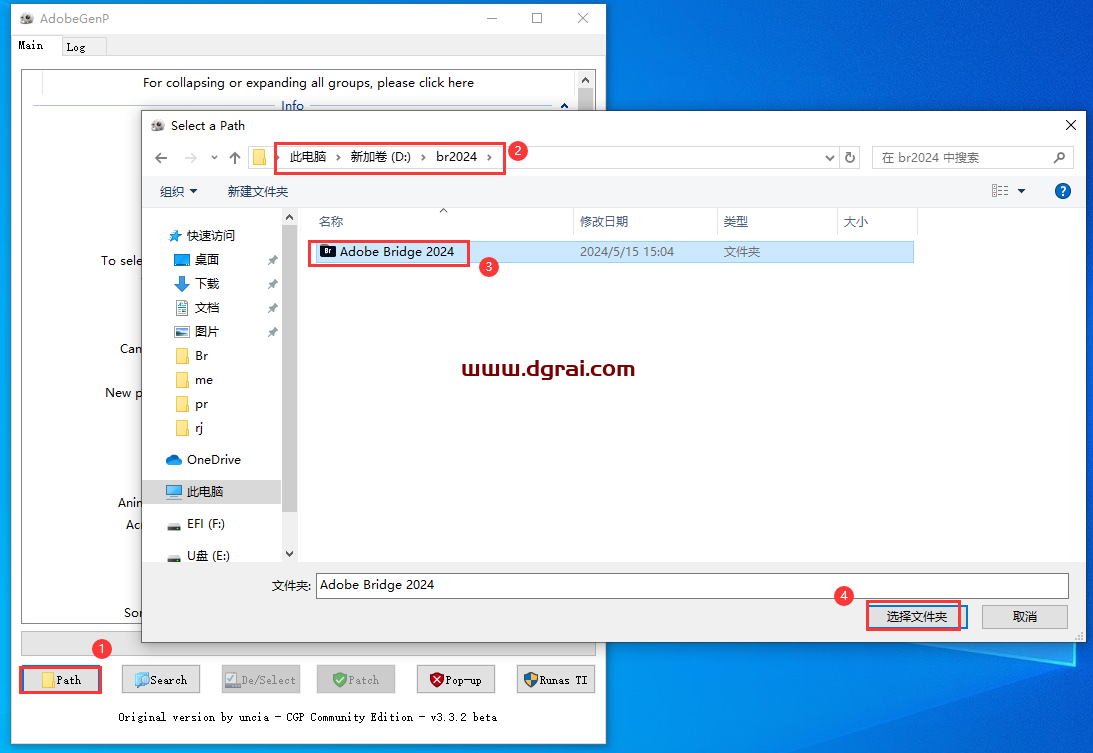Click the Back navigation arrow
Screen dimensions: 1093x753
[162, 158]
